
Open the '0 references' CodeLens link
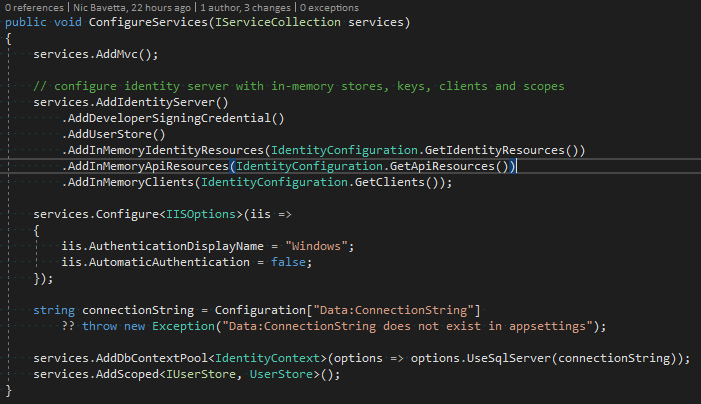point(34,8)
